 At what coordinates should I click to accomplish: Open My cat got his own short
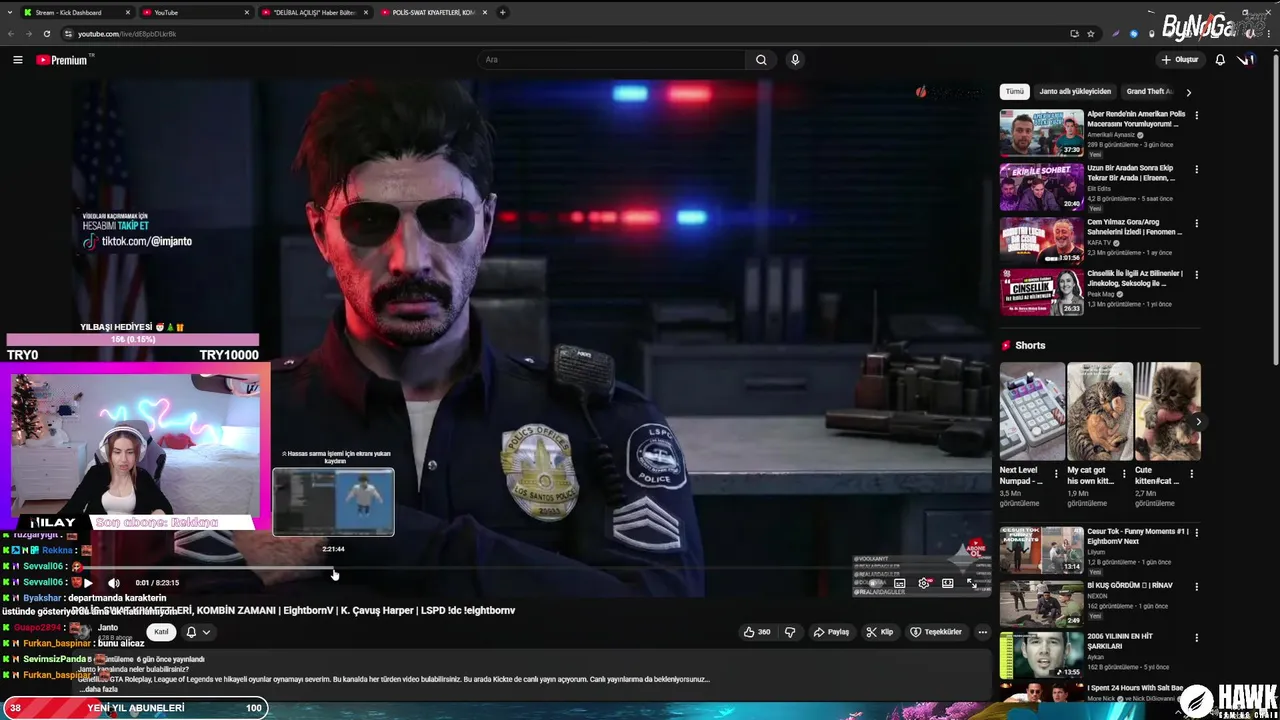1099,411
